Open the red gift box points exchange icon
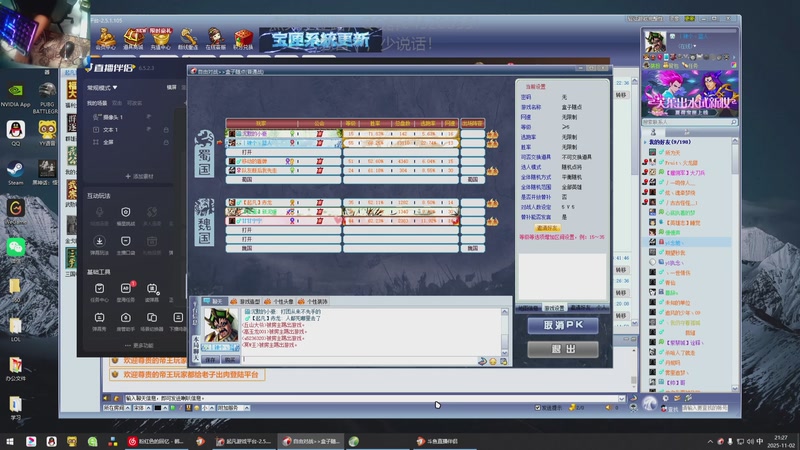 [x=243, y=39]
